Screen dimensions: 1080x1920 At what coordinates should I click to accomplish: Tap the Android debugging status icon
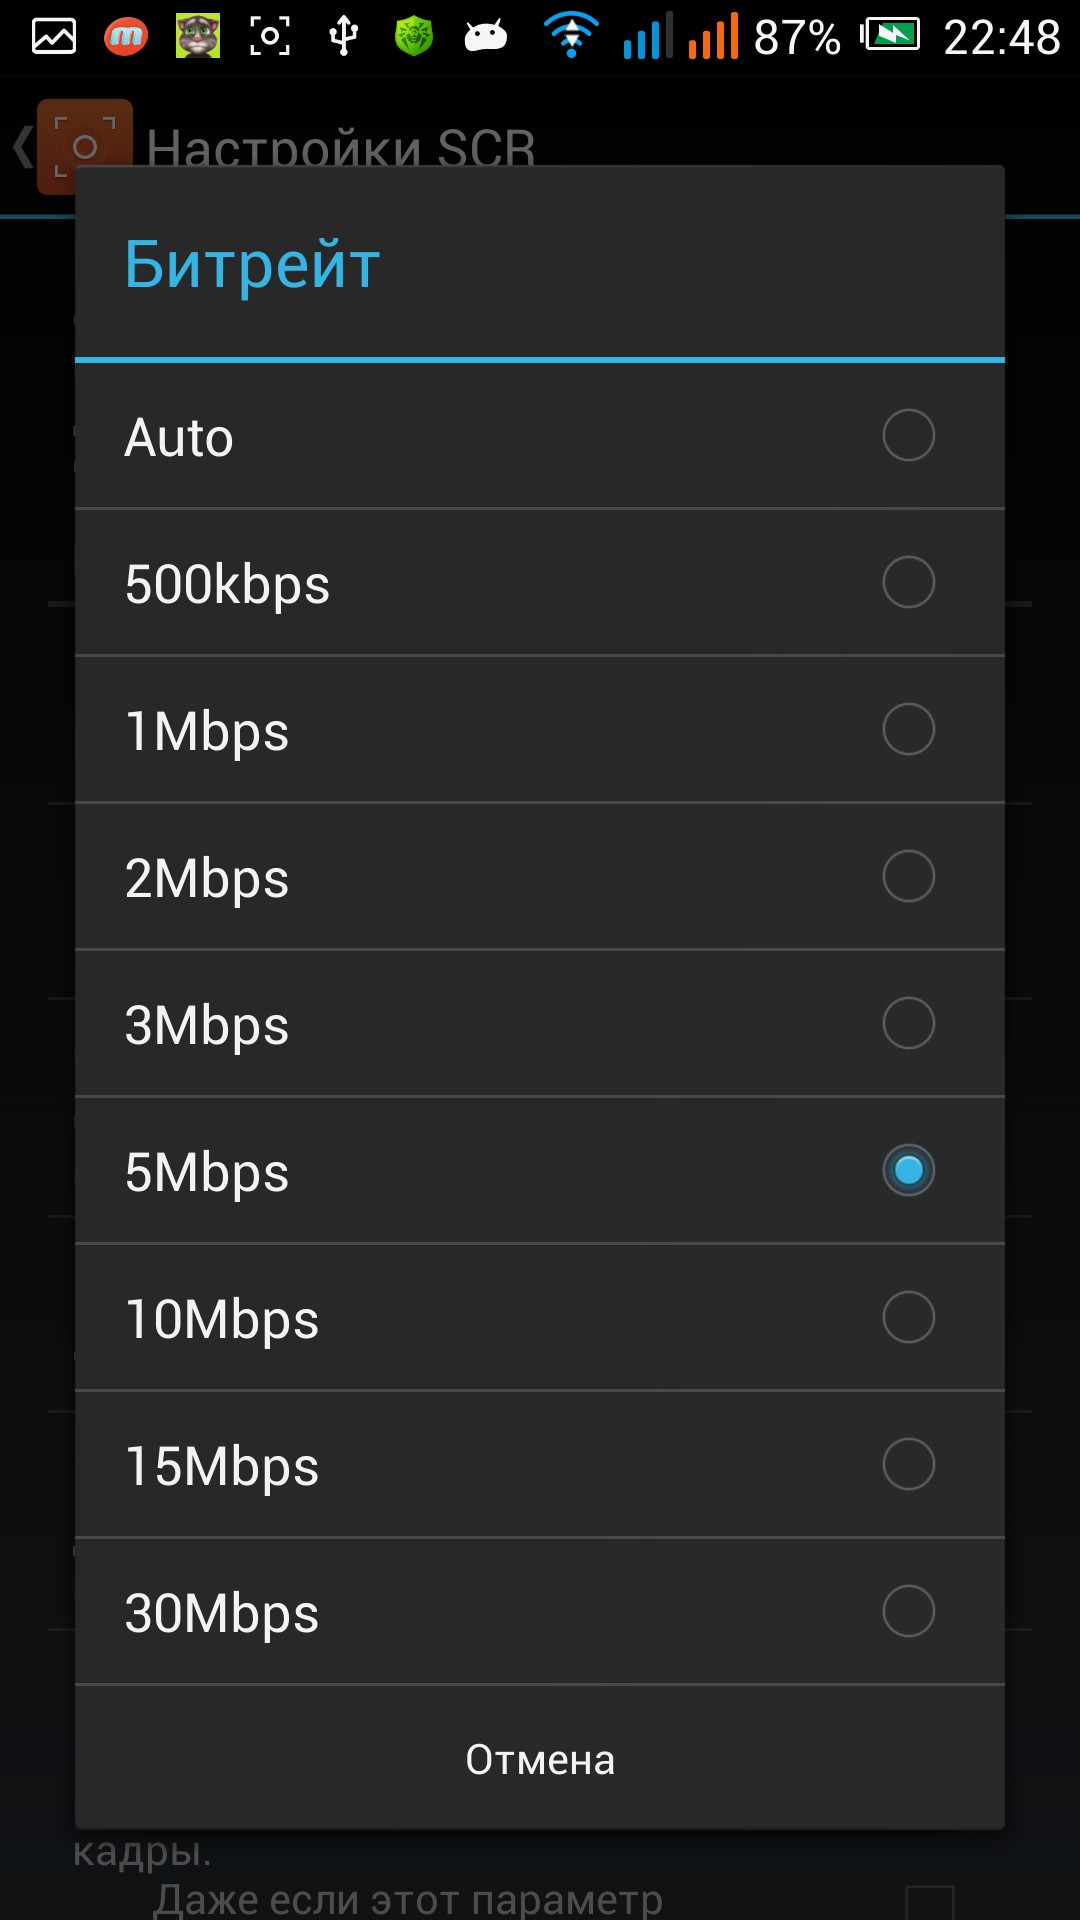(486, 37)
